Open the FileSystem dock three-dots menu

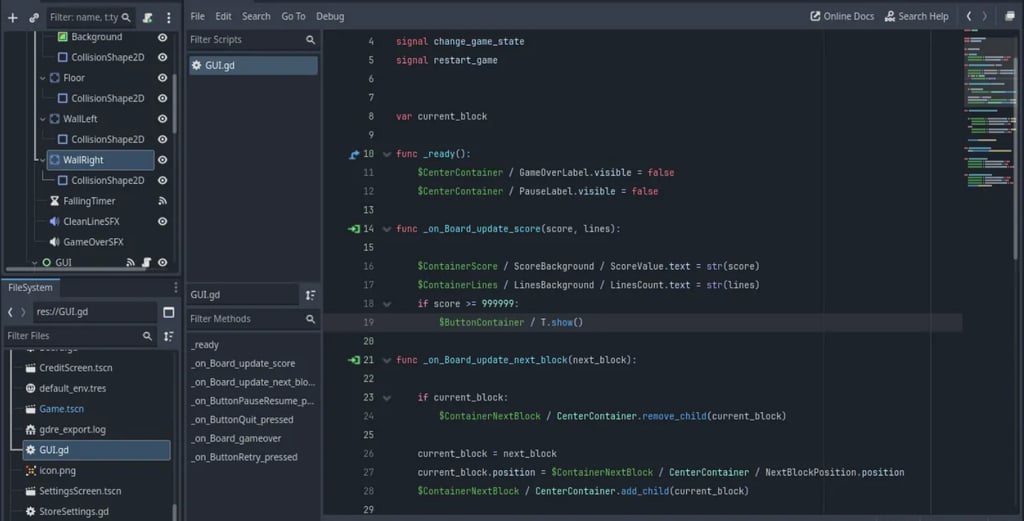tap(175, 288)
